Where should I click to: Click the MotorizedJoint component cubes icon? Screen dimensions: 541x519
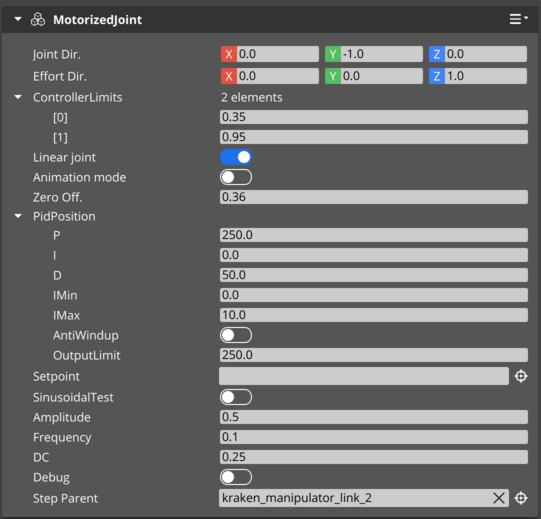(x=38, y=20)
